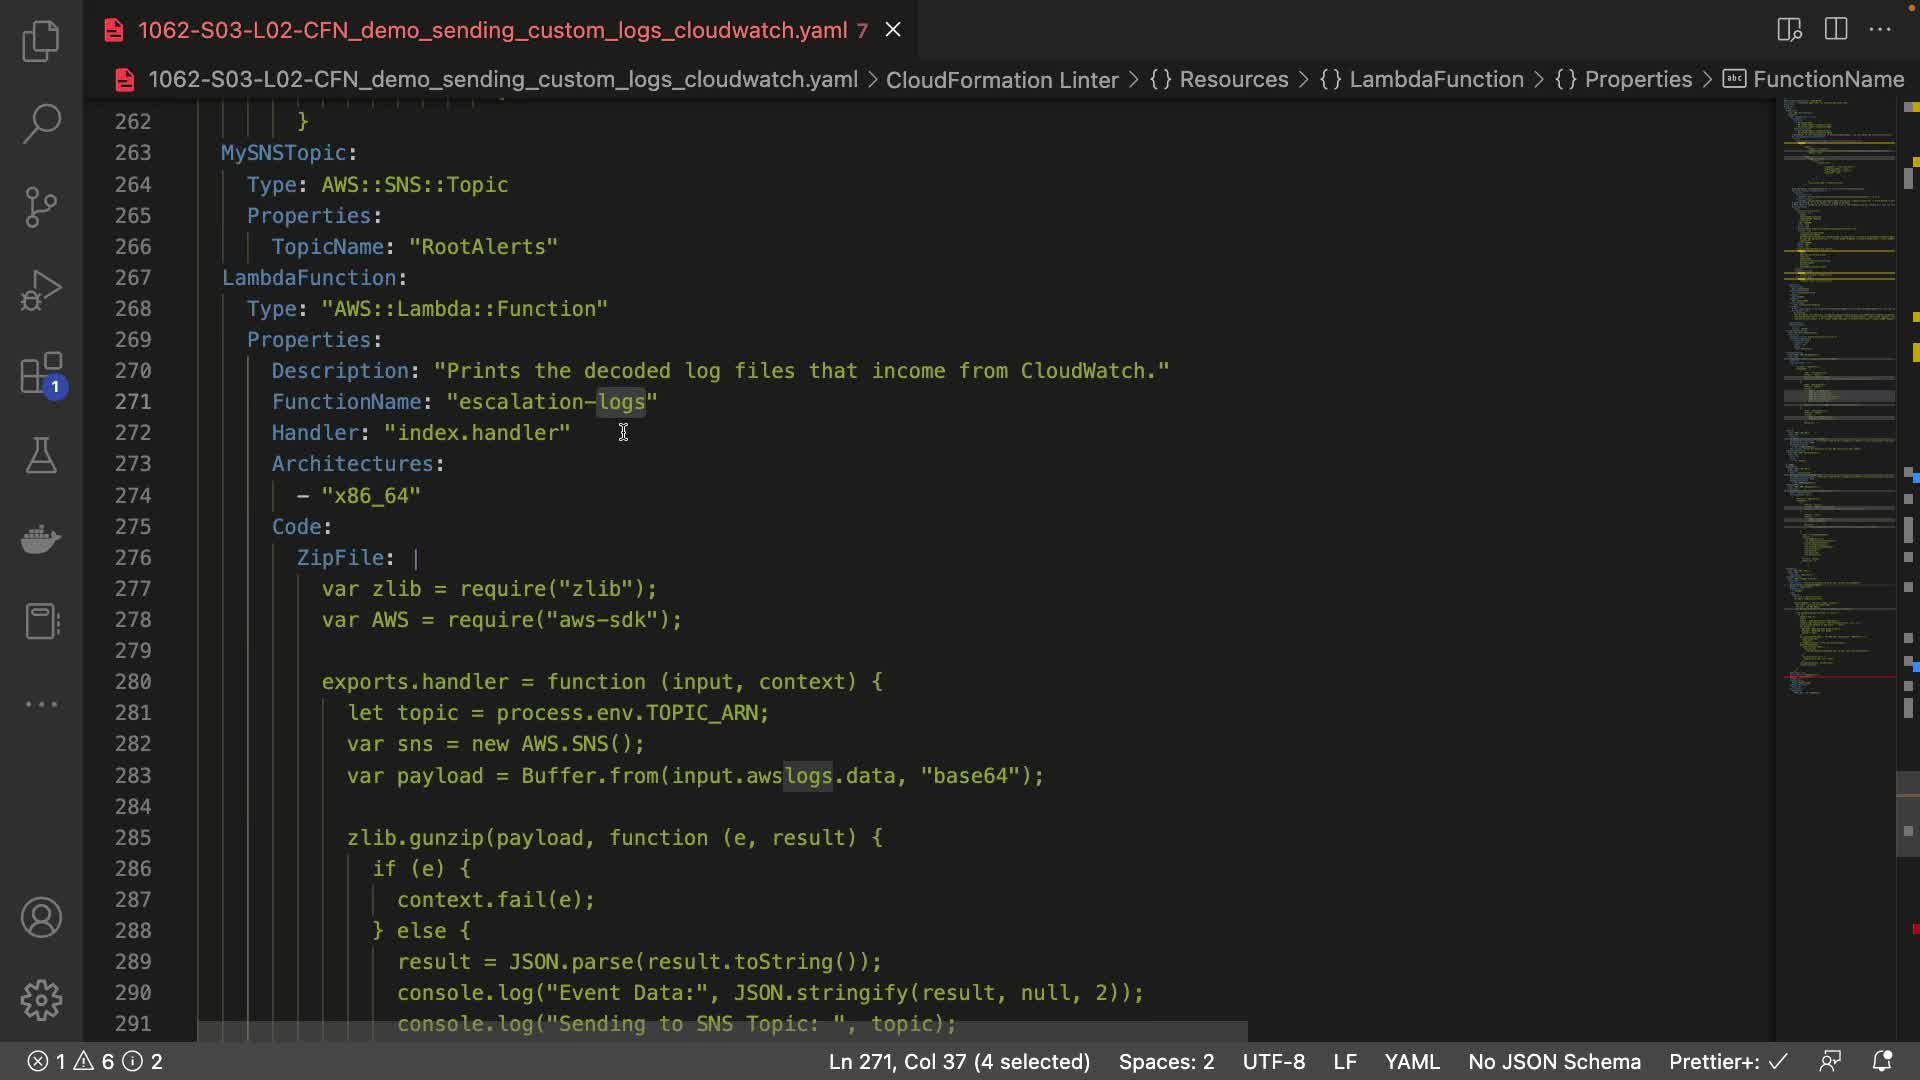
Task: Click the notifications bell in status bar
Action: pyautogui.click(x=1882, y=1061)
